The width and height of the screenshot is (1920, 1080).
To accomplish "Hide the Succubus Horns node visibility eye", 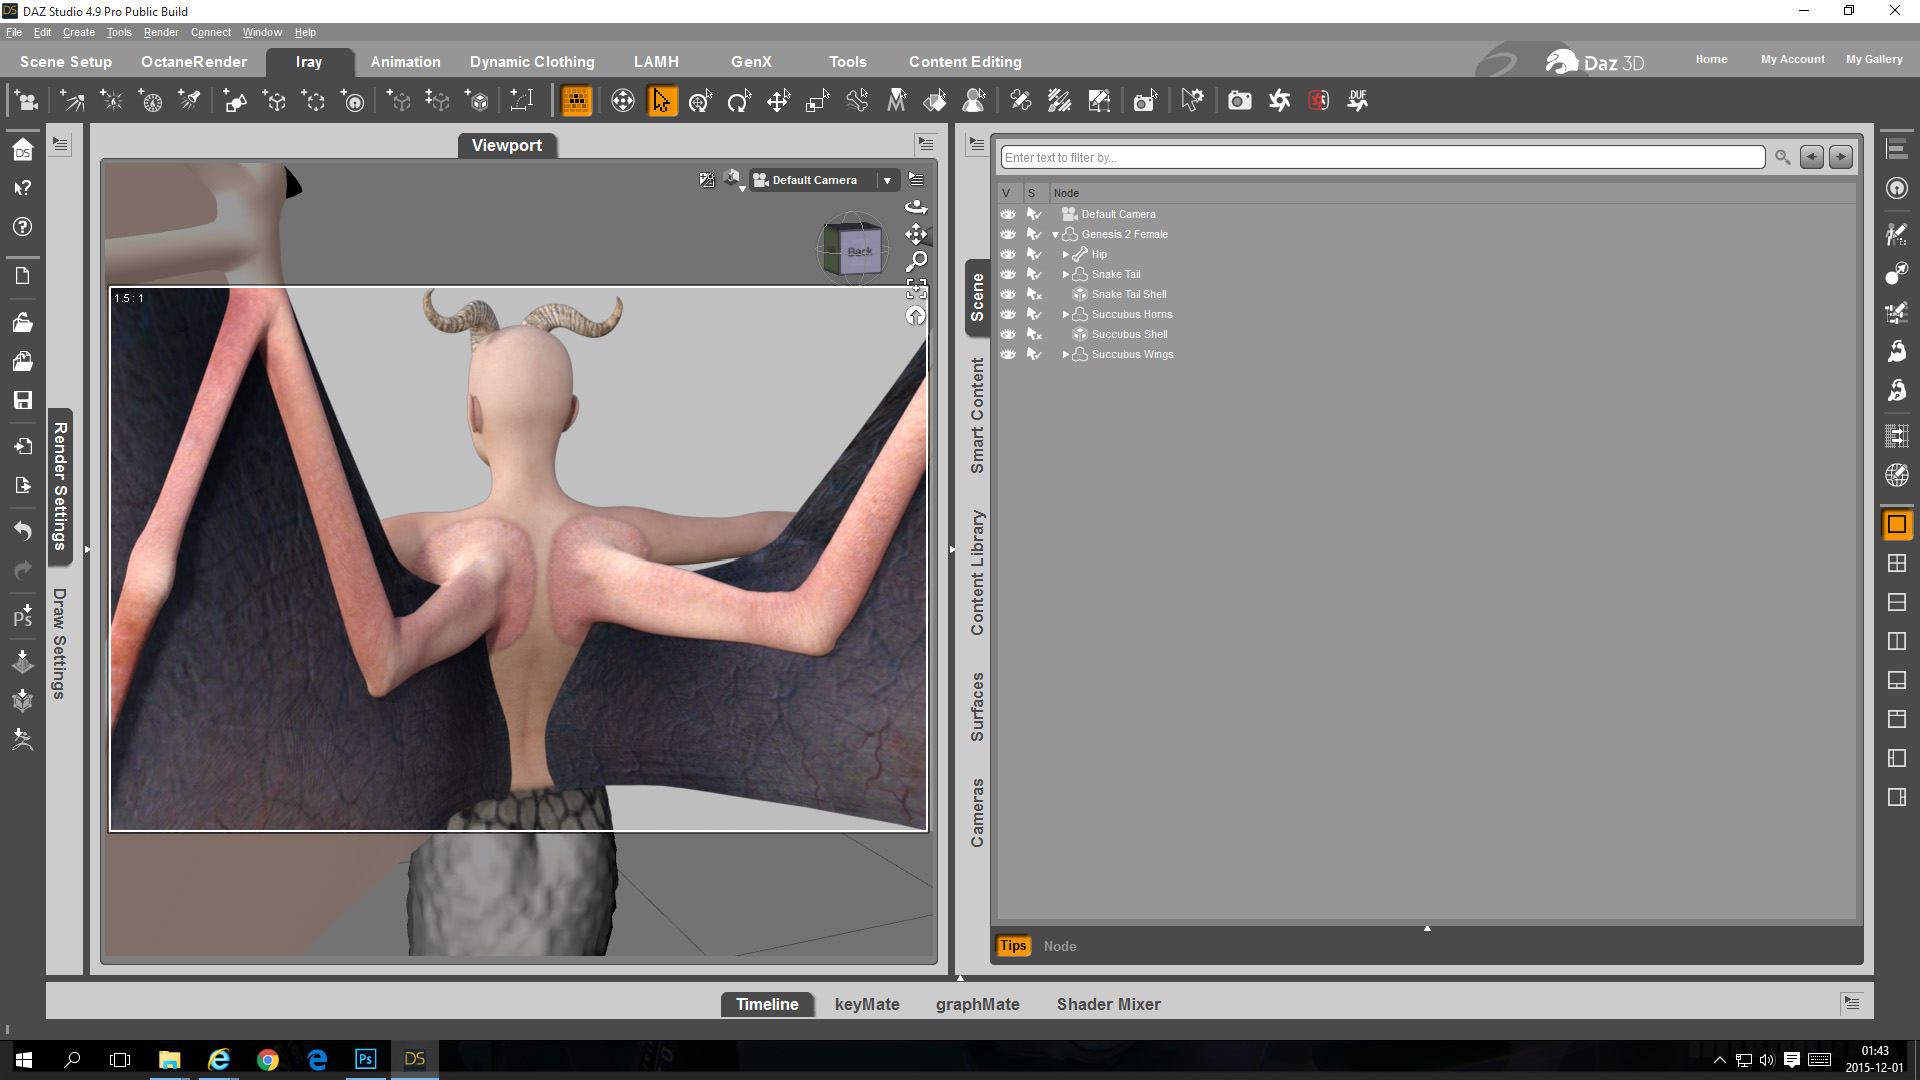I will (1007, 314).
